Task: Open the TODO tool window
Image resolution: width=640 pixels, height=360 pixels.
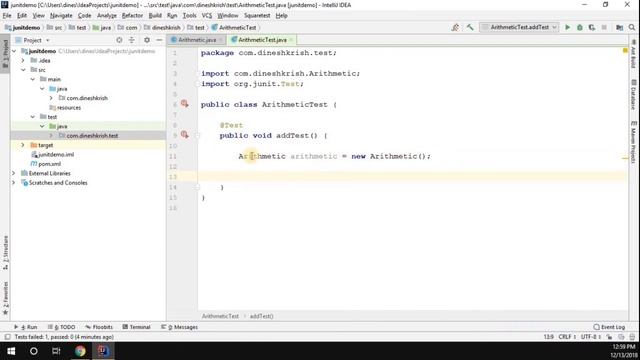Action: (62, 327)
